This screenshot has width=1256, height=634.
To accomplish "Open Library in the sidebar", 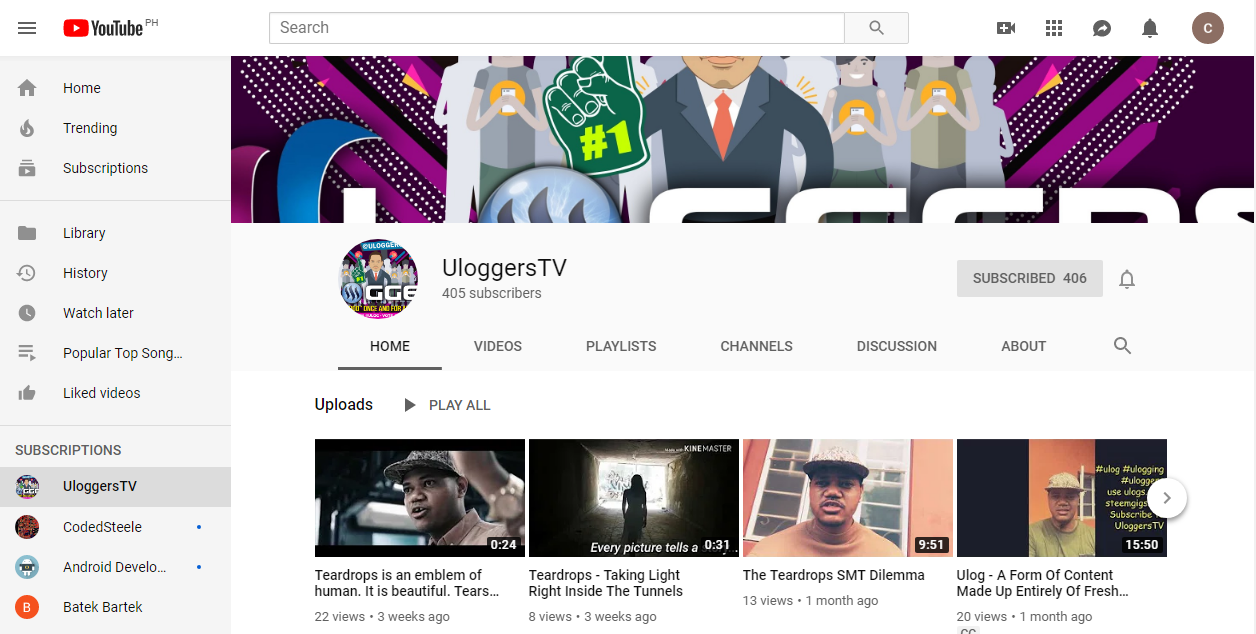I will coord(115,233).
